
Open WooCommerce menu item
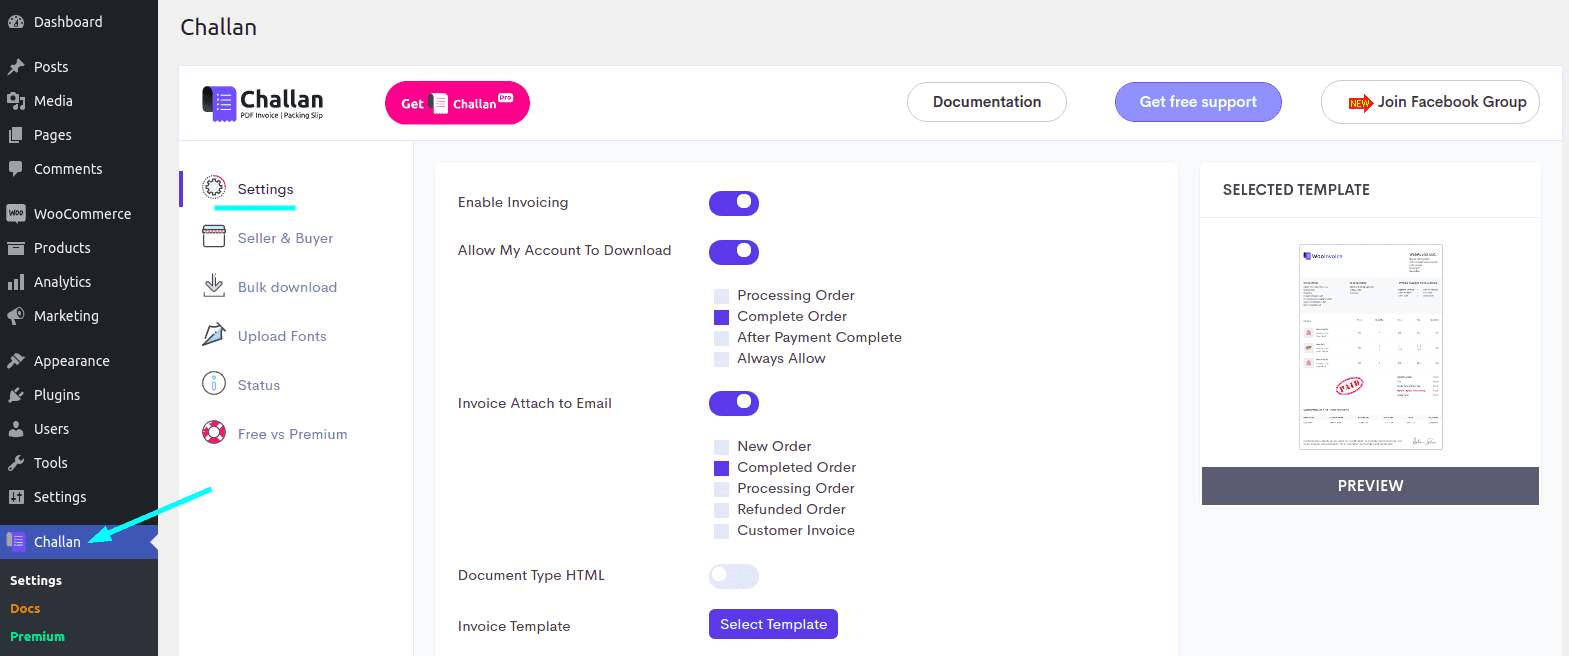tap(79, 214)
